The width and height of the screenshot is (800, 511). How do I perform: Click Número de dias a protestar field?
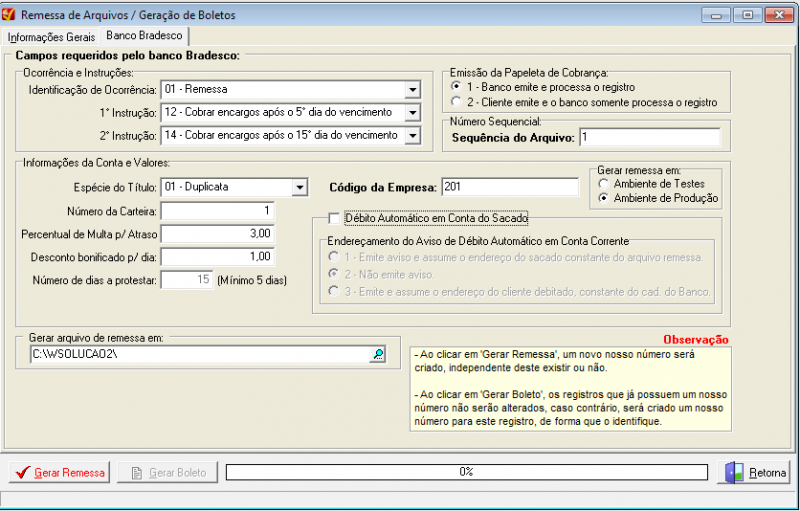click(187, 280)
